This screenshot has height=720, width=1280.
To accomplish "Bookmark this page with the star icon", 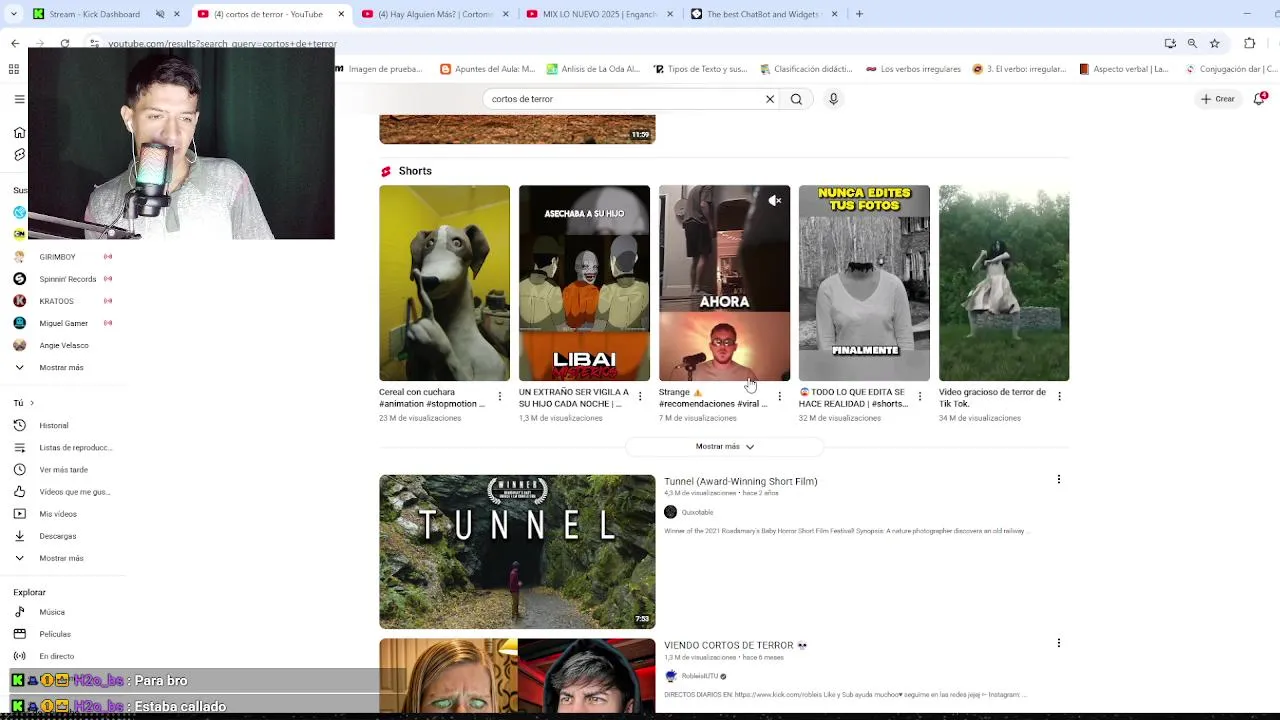I will [1214, 43].
